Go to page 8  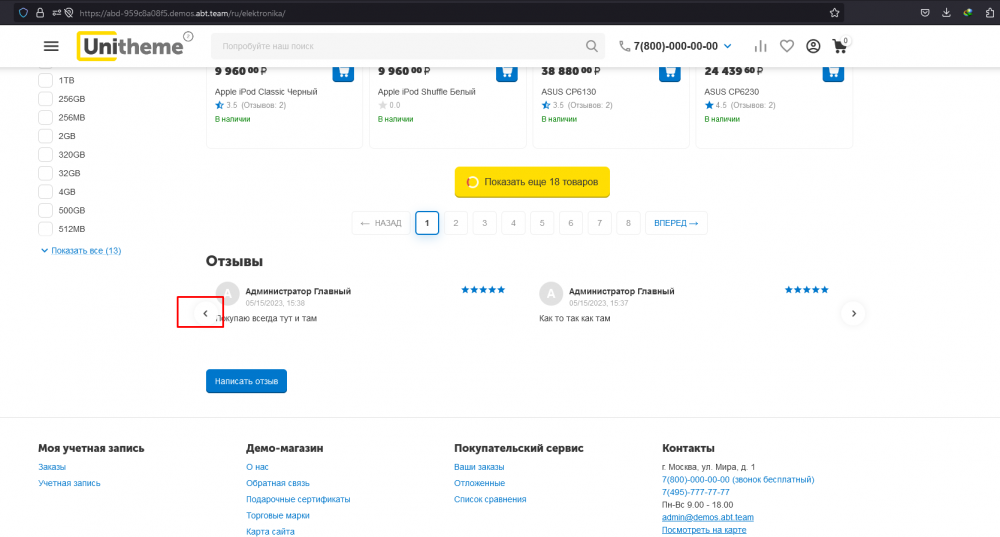coord(628,223)
